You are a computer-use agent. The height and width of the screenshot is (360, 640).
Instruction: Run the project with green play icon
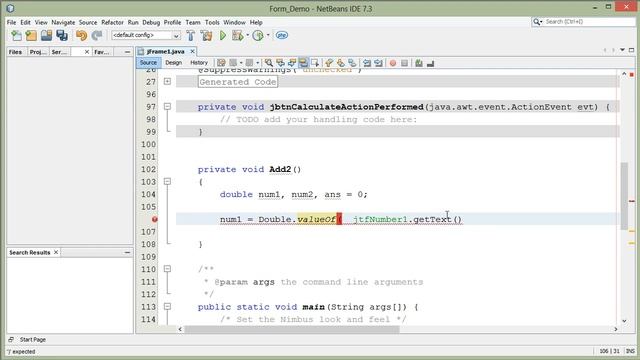[x=223, y=36]
